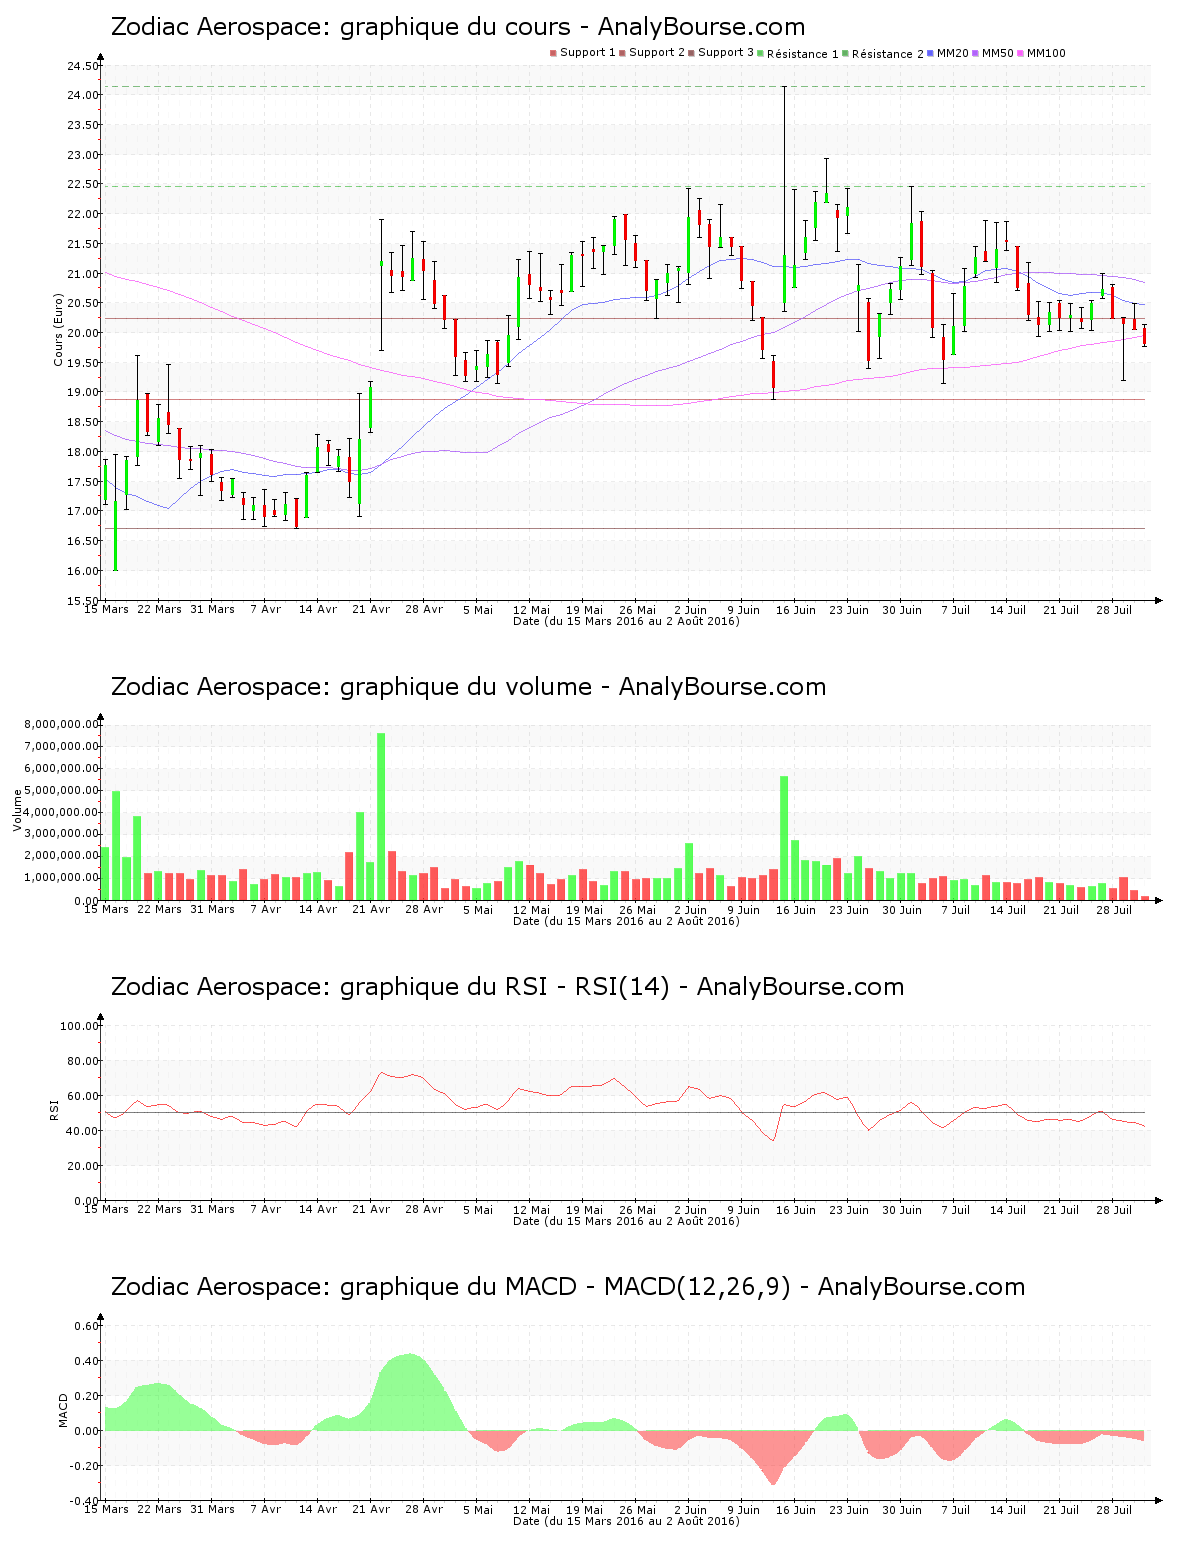Click "28 Juil" date on RSI chart axis

(x=1114, y=1209)
